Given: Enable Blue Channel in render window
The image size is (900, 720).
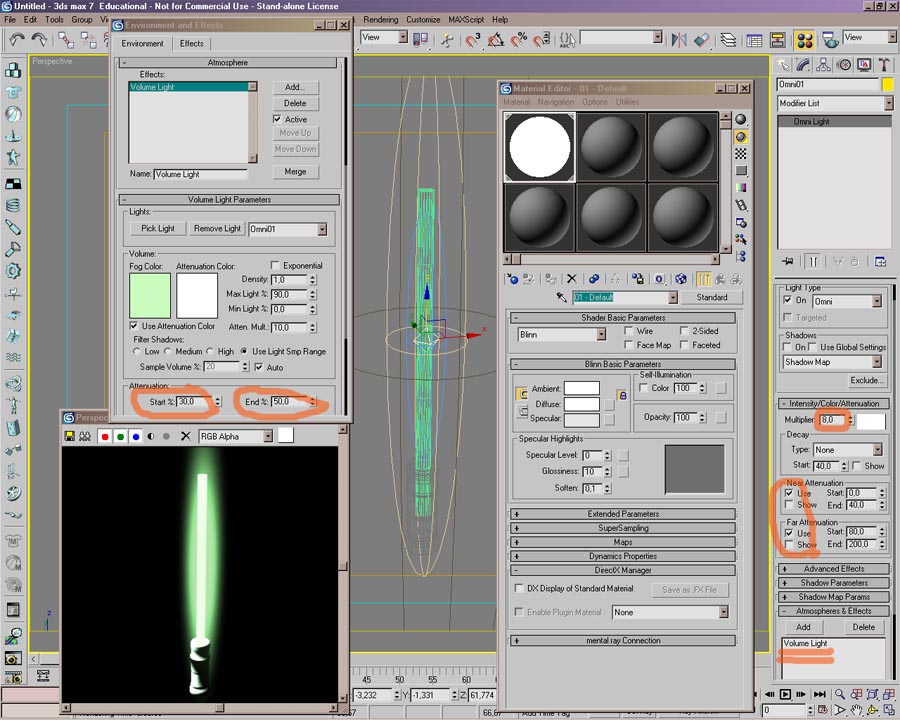Looking at the screenshot, I should tap(136, 436).
